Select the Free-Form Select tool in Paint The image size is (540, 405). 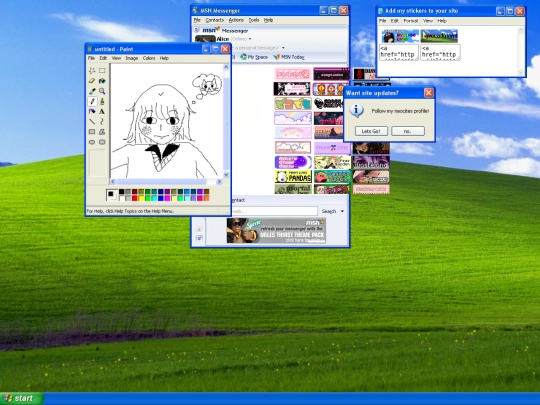coord(92,71)
